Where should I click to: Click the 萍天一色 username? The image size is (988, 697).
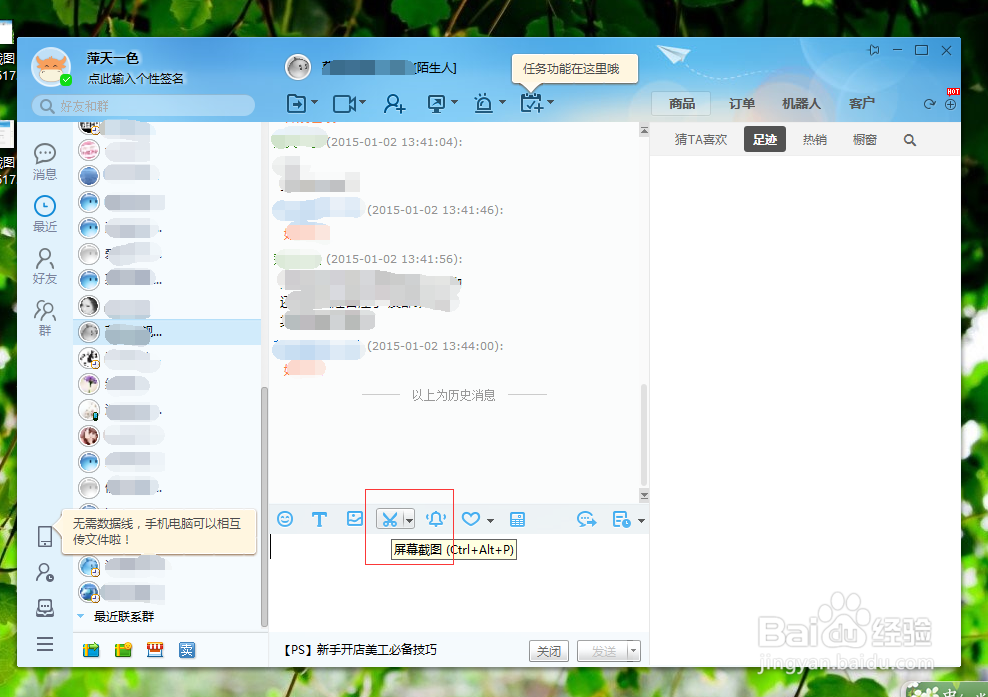[113, 58]
